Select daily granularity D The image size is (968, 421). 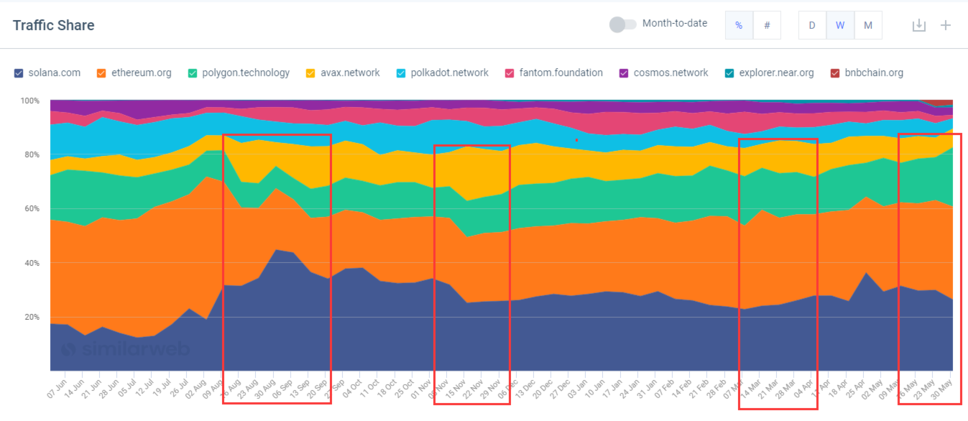coord(812,25)
